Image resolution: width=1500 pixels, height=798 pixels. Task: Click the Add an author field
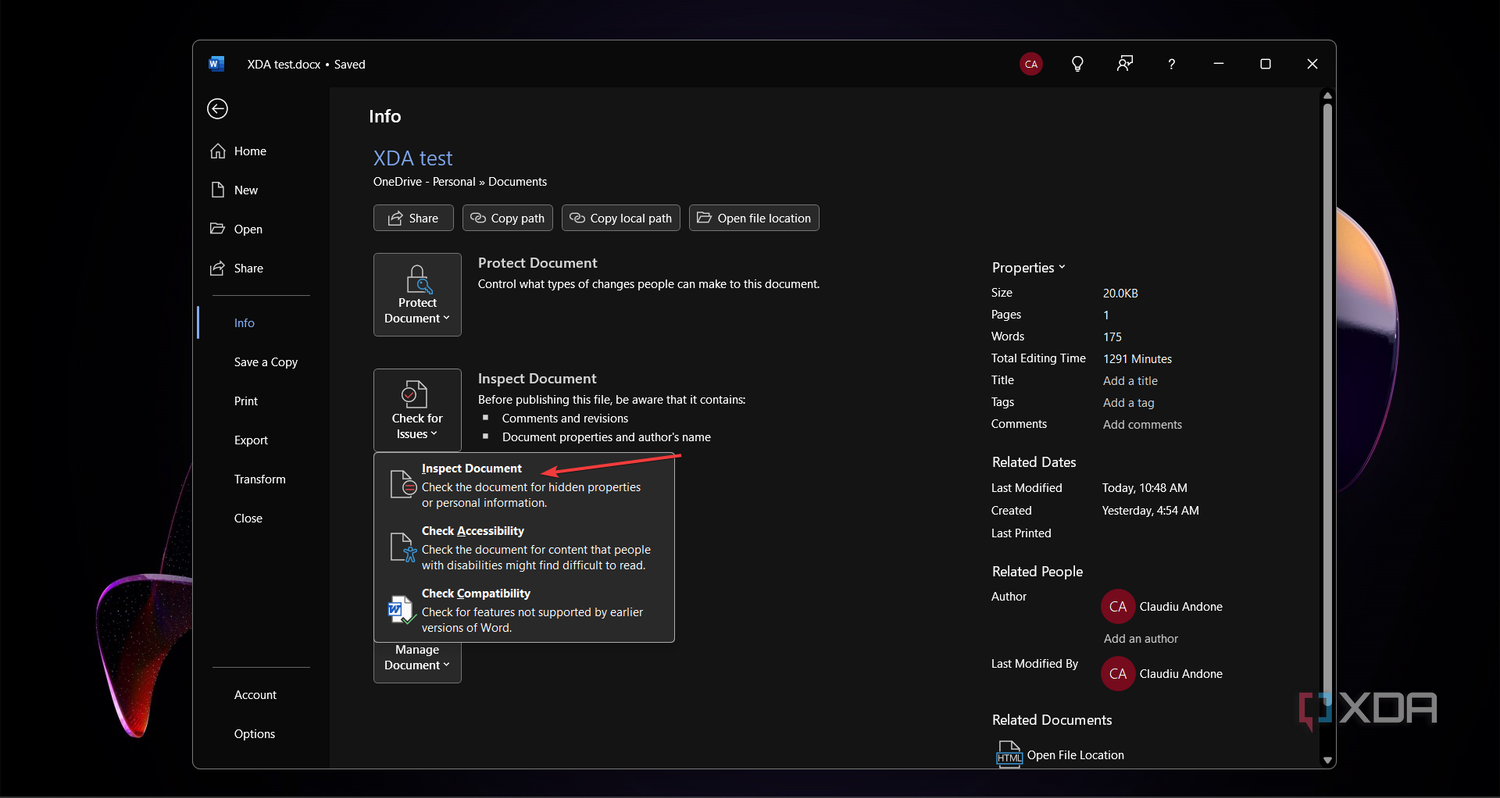click(1141, 639)
